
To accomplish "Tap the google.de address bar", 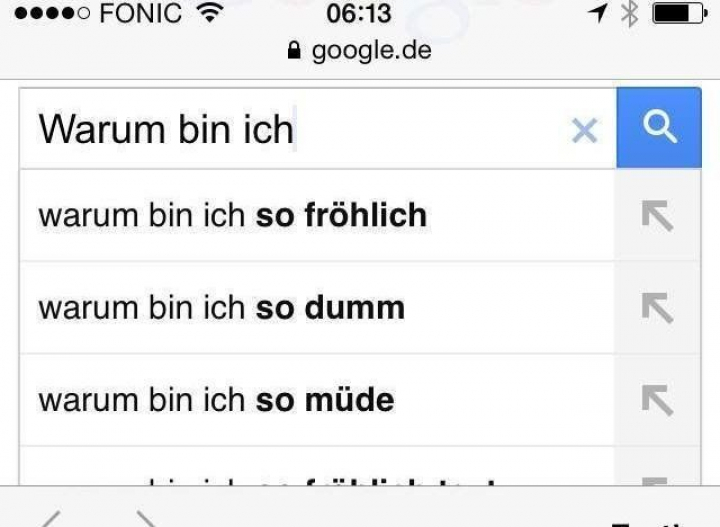I will [x=360, y=51].
